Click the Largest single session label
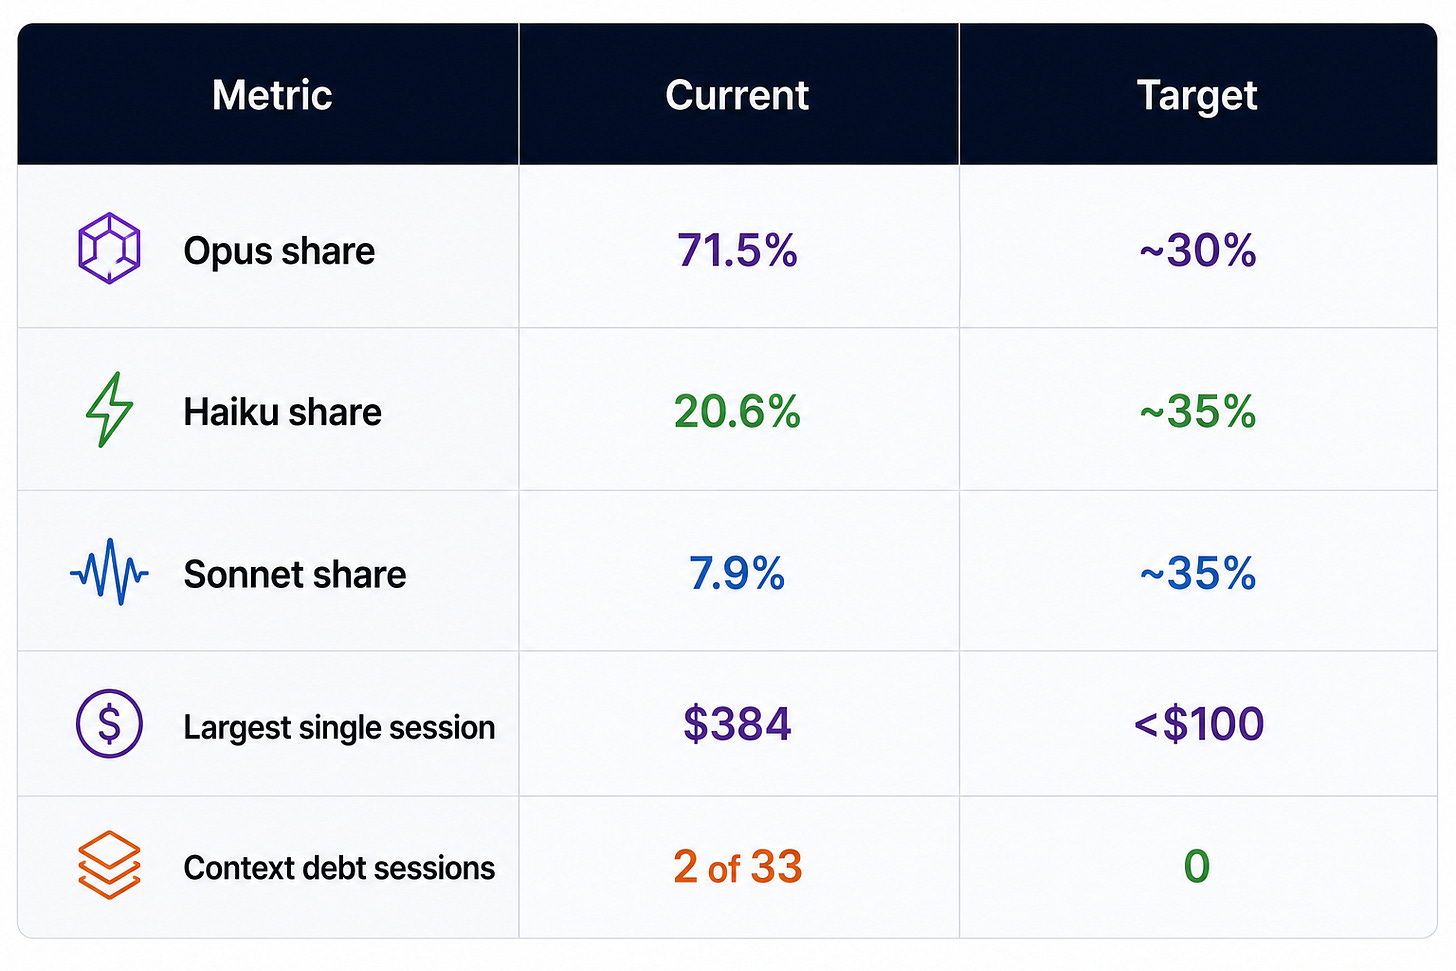 pos(339,728)
